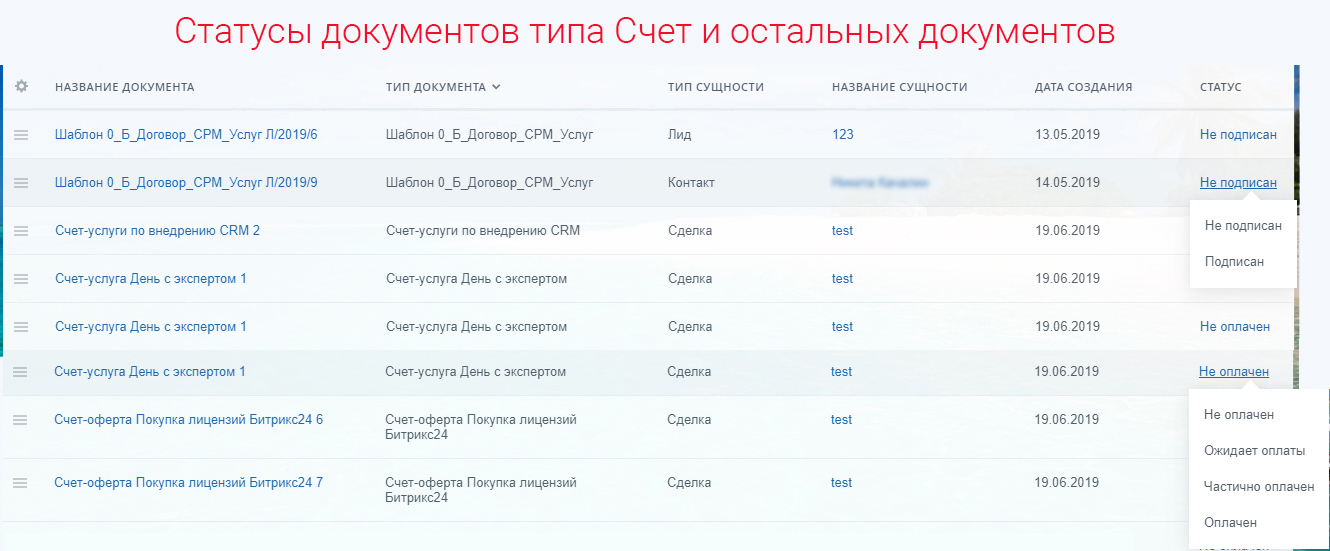The height and width of the screenshot is (551, 1330).
Task: Select Подписан in the status dropdown
Action: click(1234, 262)
